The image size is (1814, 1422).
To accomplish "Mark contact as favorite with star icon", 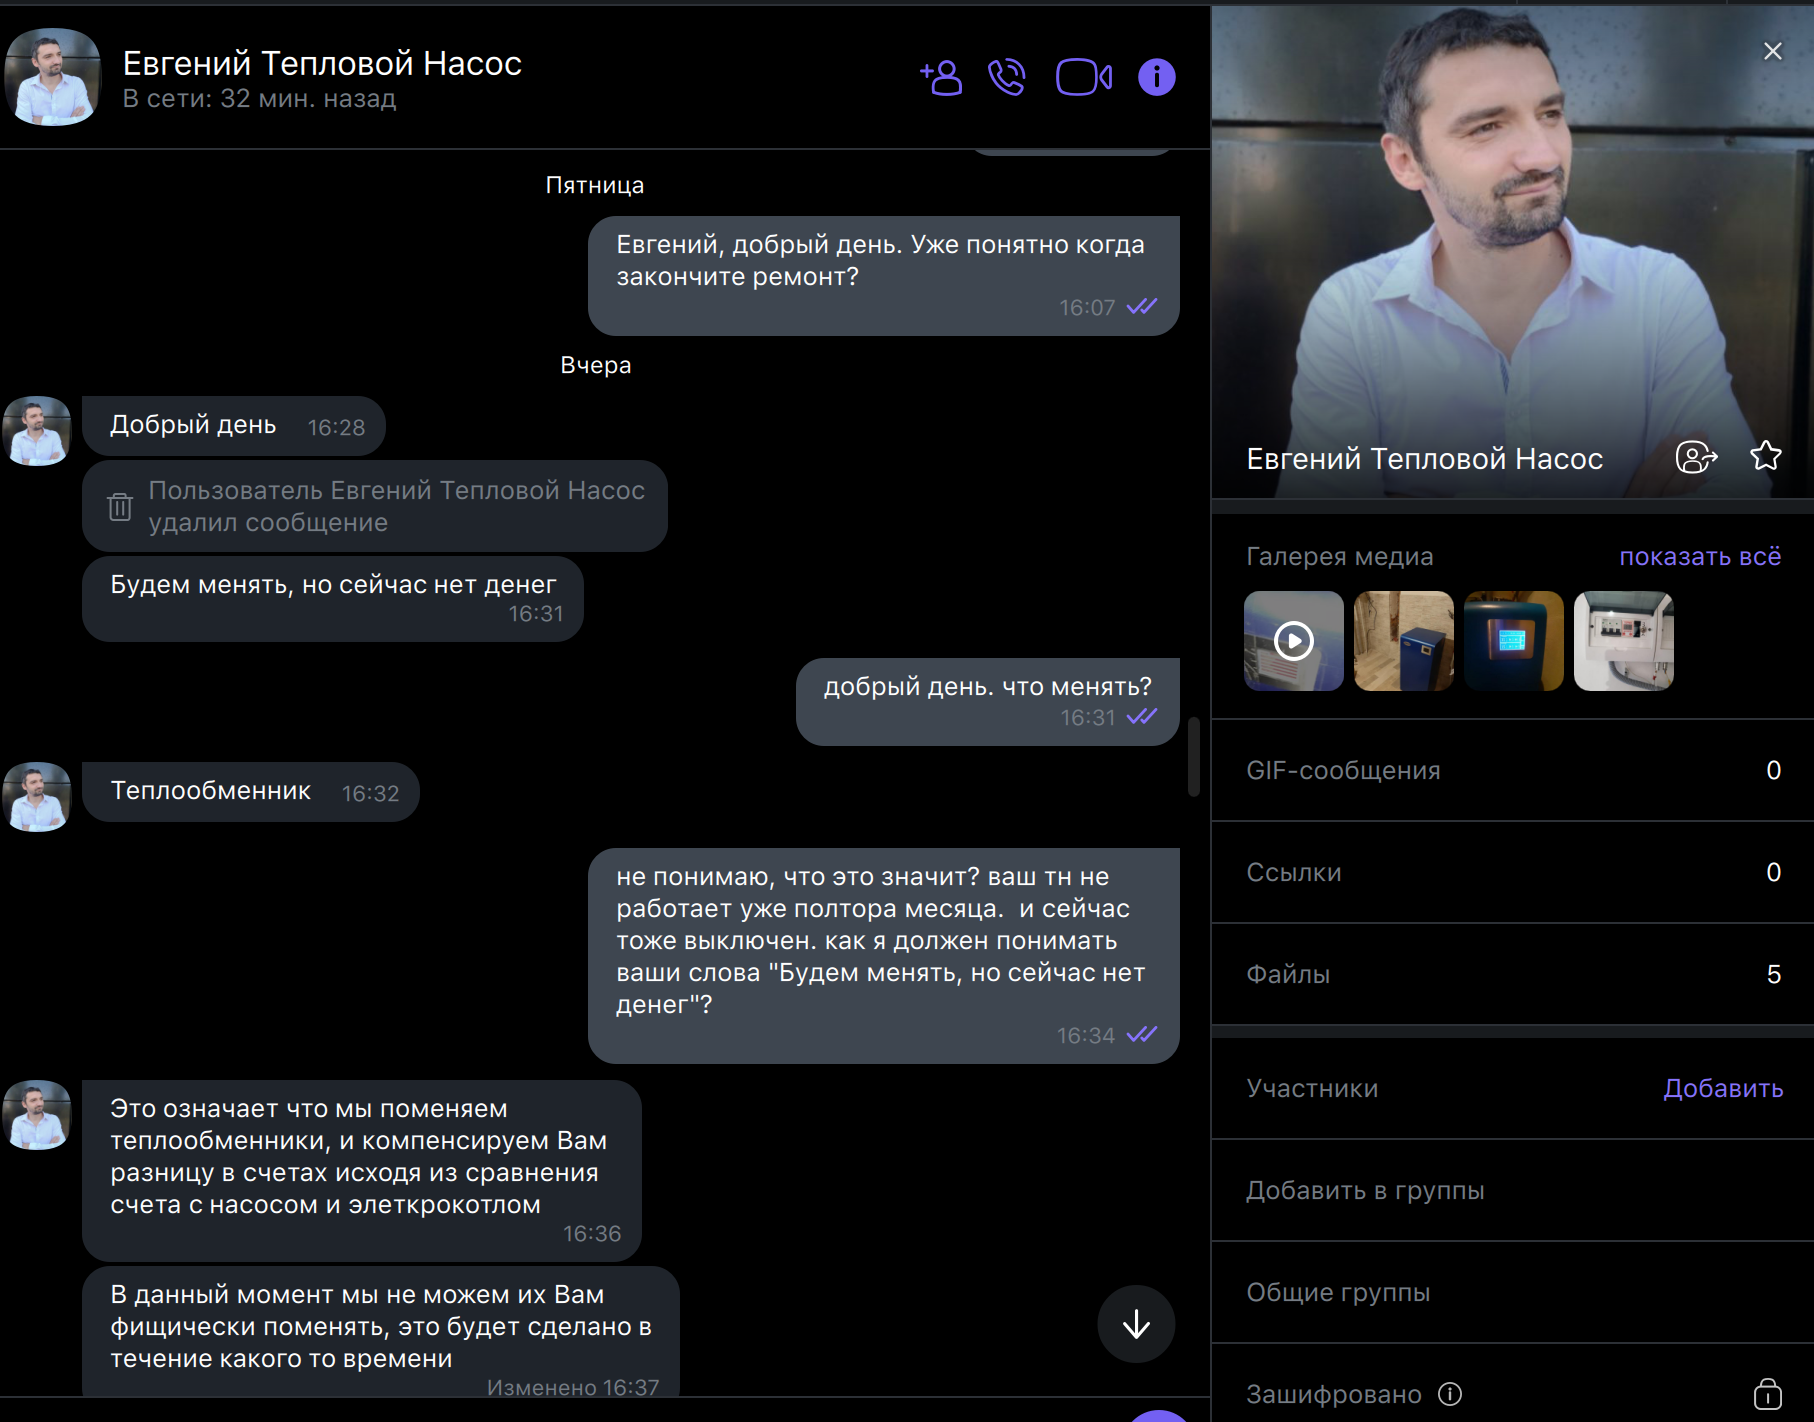I will (1766, 456).
